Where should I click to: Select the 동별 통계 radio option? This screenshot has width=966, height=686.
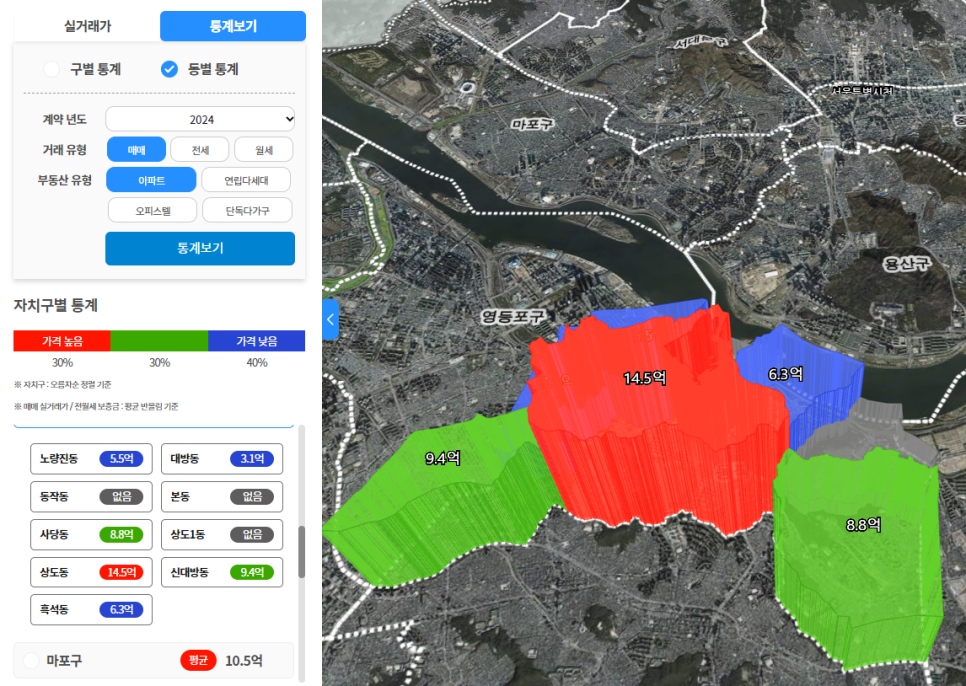[169, 69]
